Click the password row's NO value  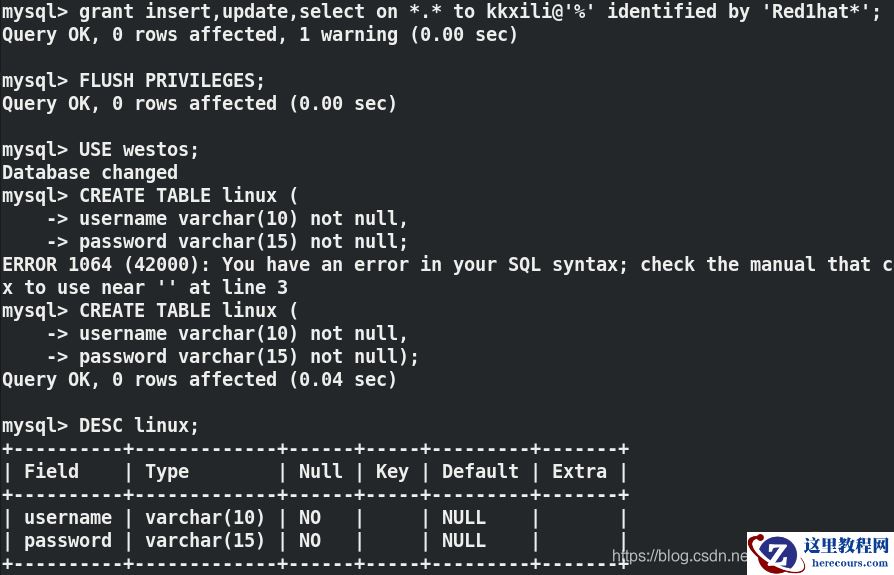310,540
